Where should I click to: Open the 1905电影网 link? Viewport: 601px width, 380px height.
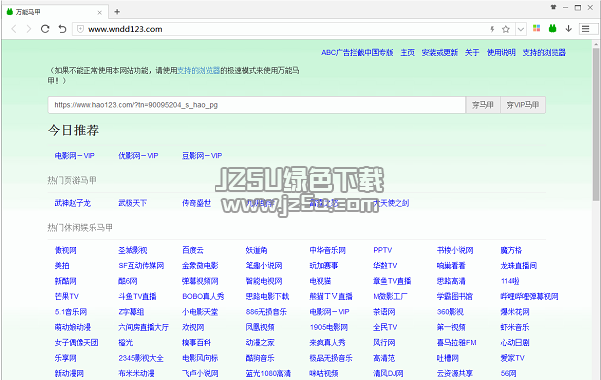point(328,327)
